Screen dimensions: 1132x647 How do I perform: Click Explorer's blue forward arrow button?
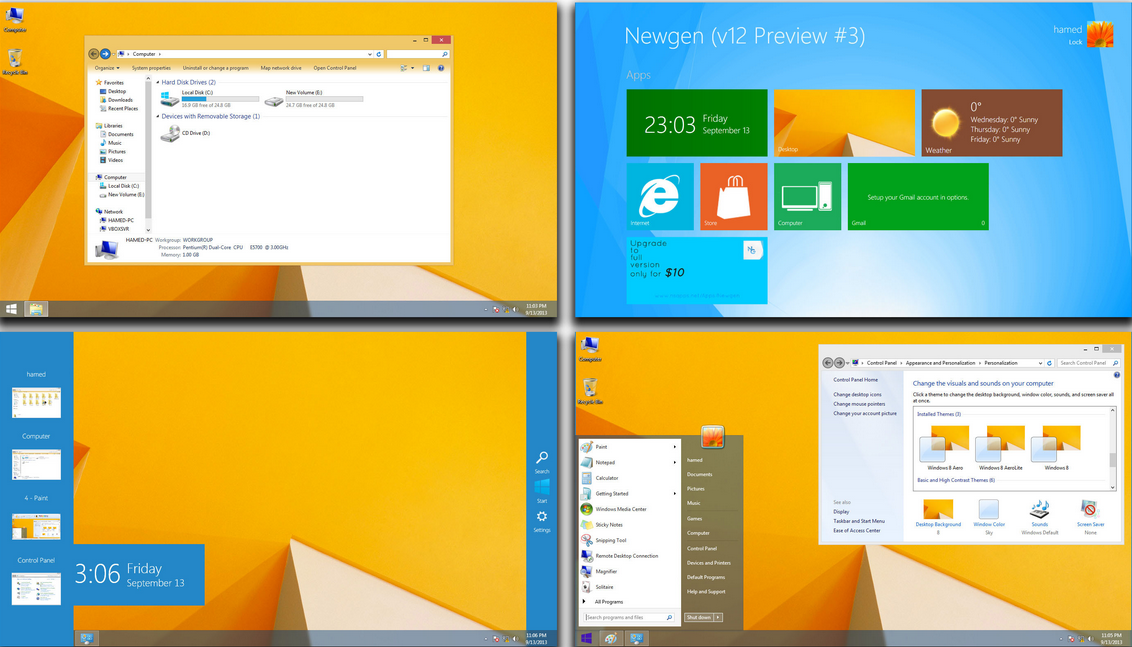coord(105,53)
